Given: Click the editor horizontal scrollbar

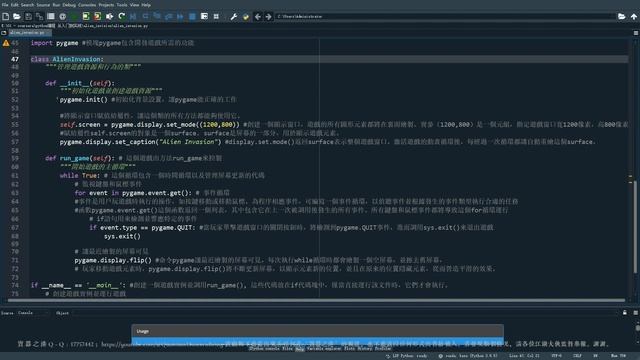Looking at the screenshot, I should point(316,300).
